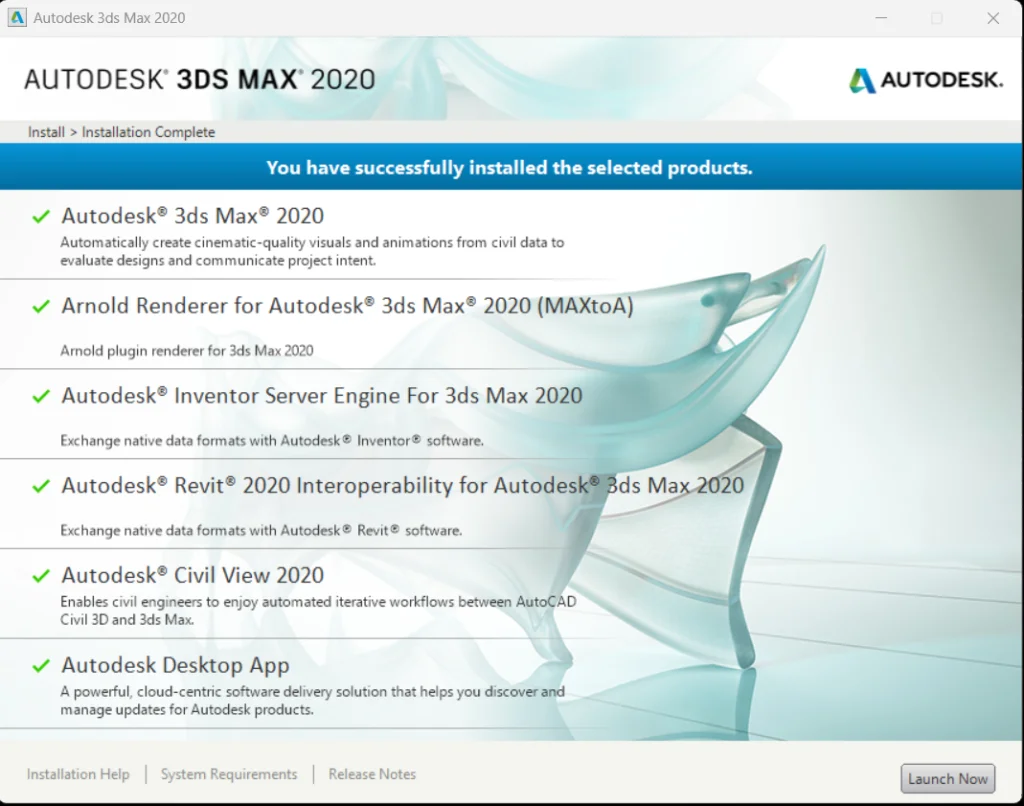
Task: Select the Autodesk Desktop App title
Action: 175,666
